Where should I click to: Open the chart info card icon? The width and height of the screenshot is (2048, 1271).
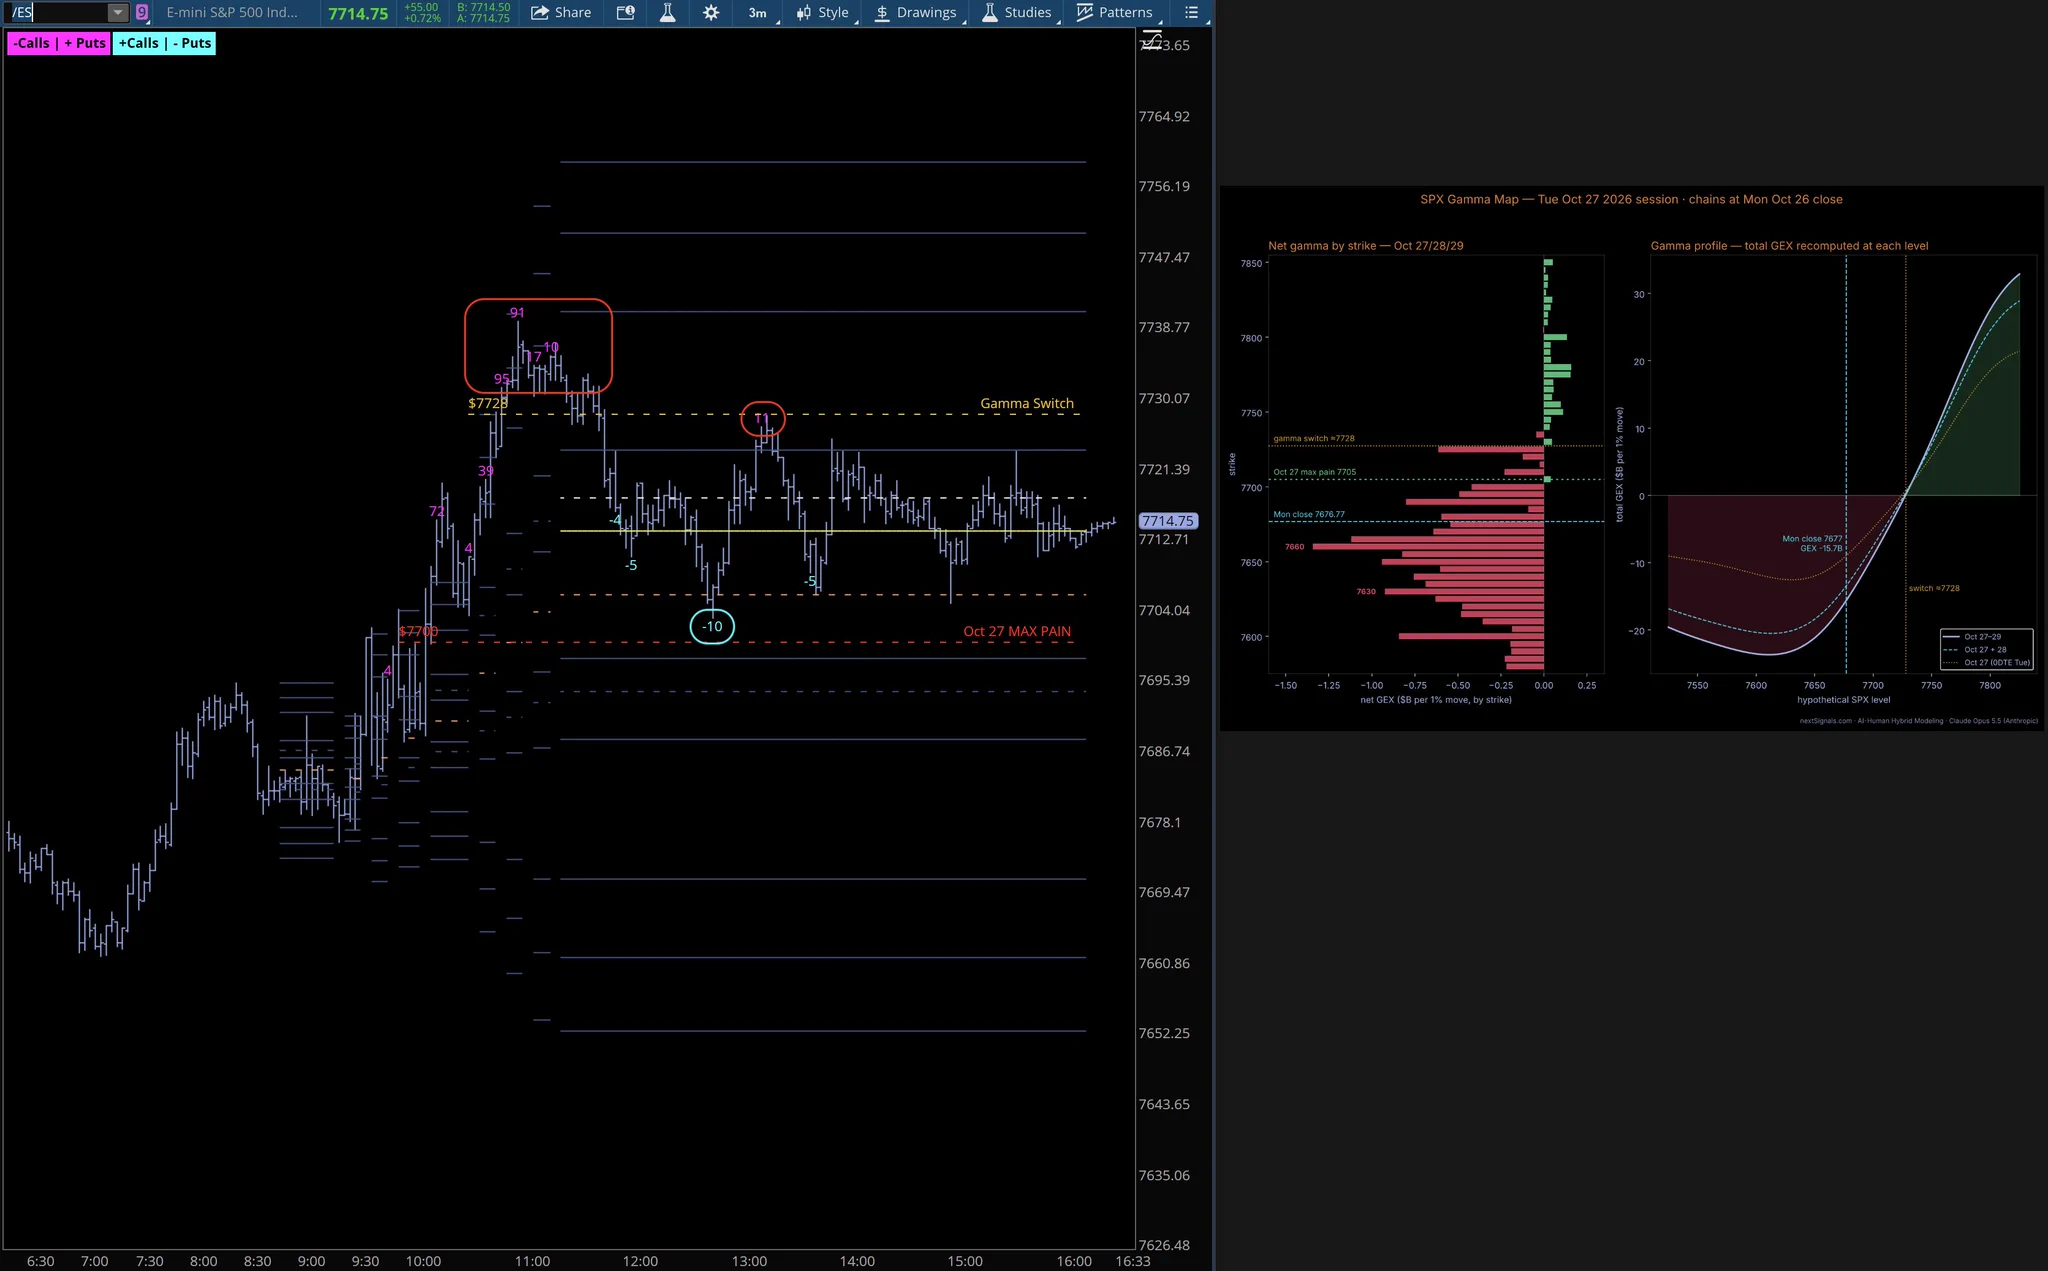[x=626, y=13]
